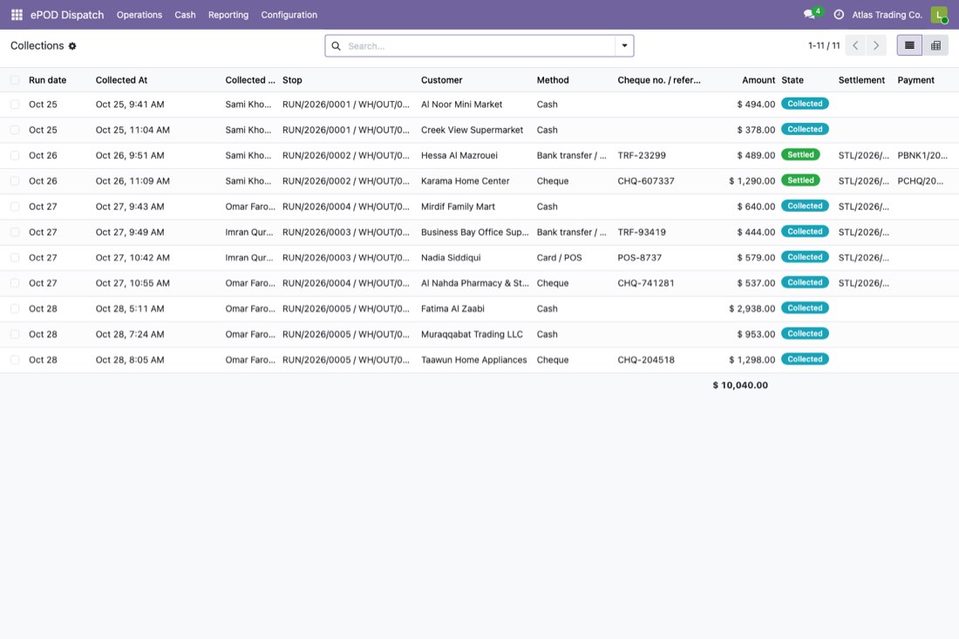This screenshot has height=639, width=959.
Task: Select checkbox for Al Noor Mini Market row
Action: 15,105
